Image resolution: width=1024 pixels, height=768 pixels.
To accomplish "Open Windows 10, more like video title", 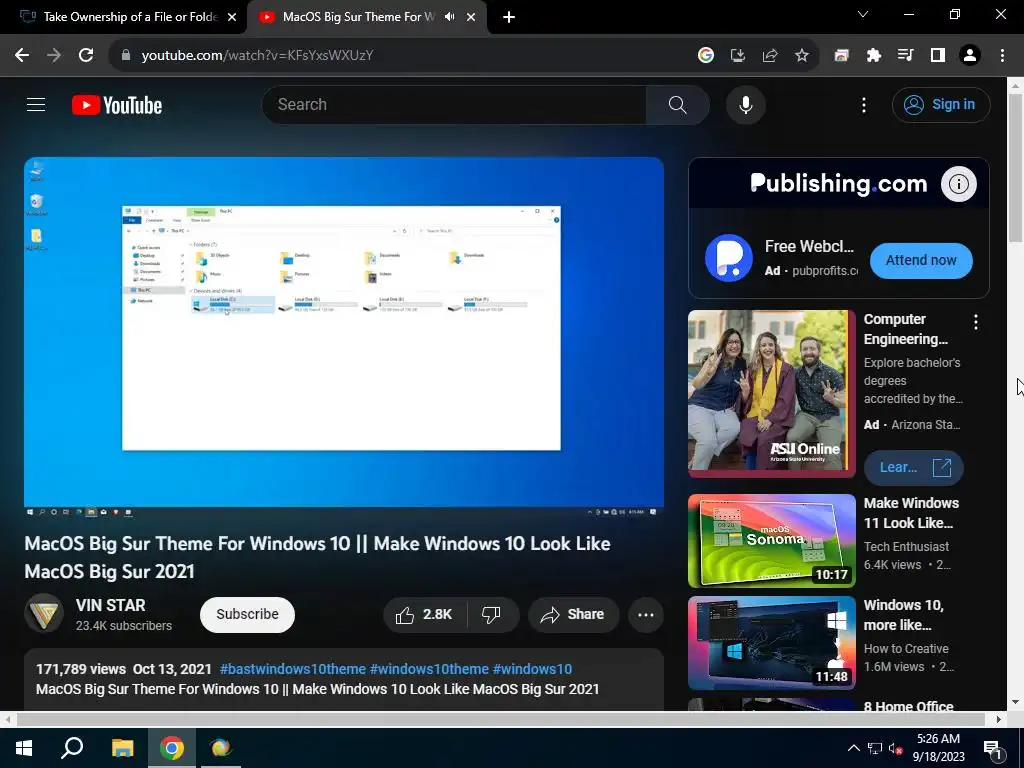I will pos(903,615).
